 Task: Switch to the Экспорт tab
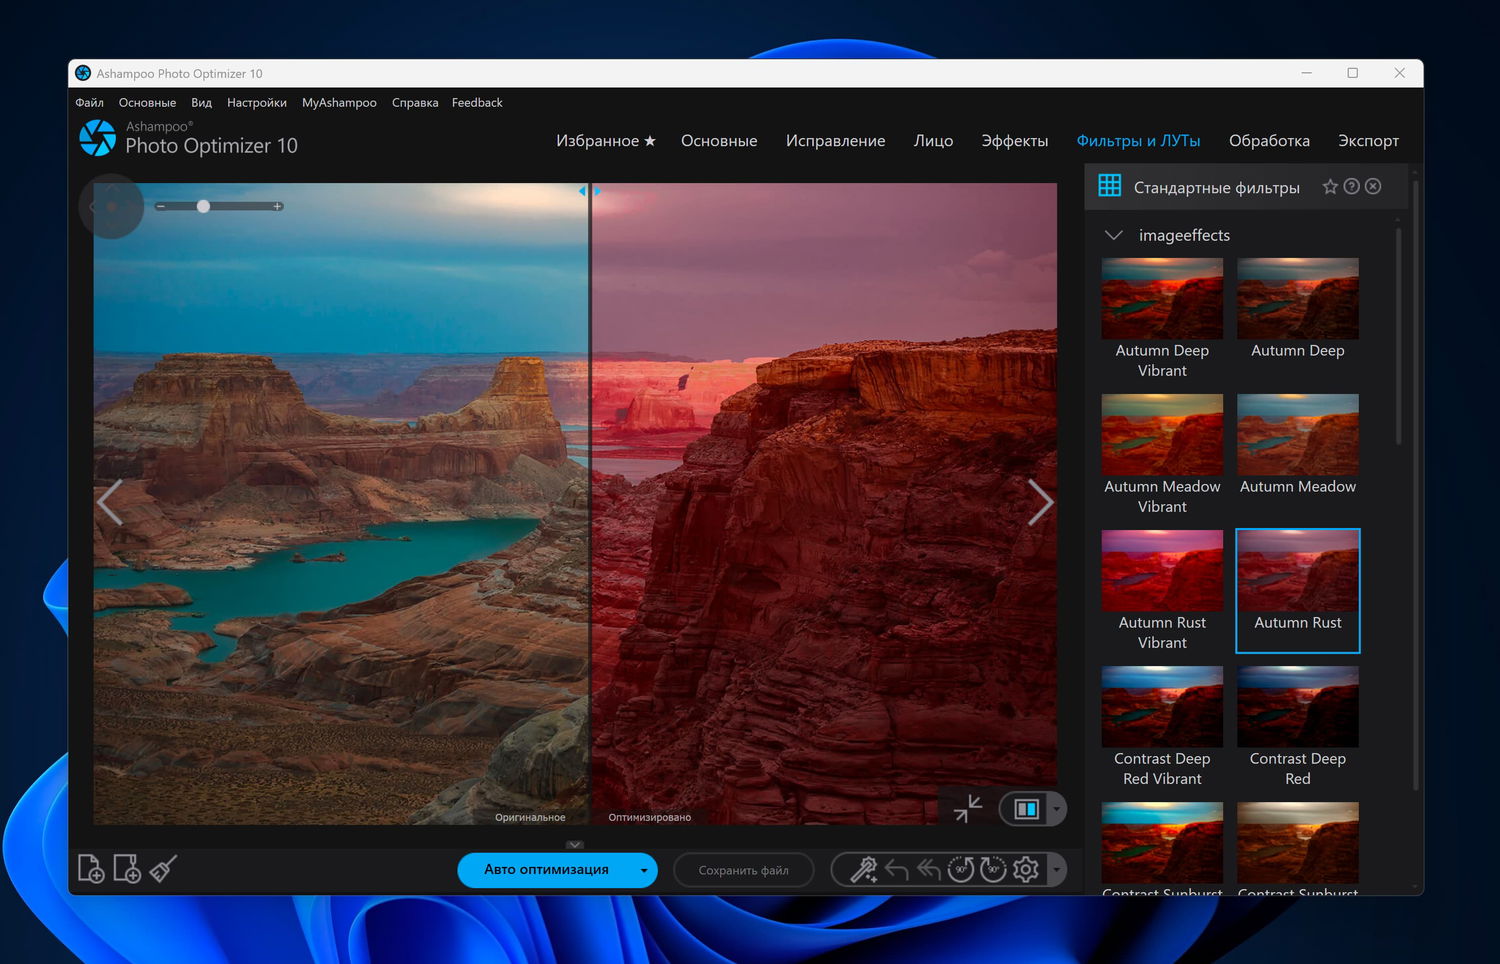tap(1368, 141)
